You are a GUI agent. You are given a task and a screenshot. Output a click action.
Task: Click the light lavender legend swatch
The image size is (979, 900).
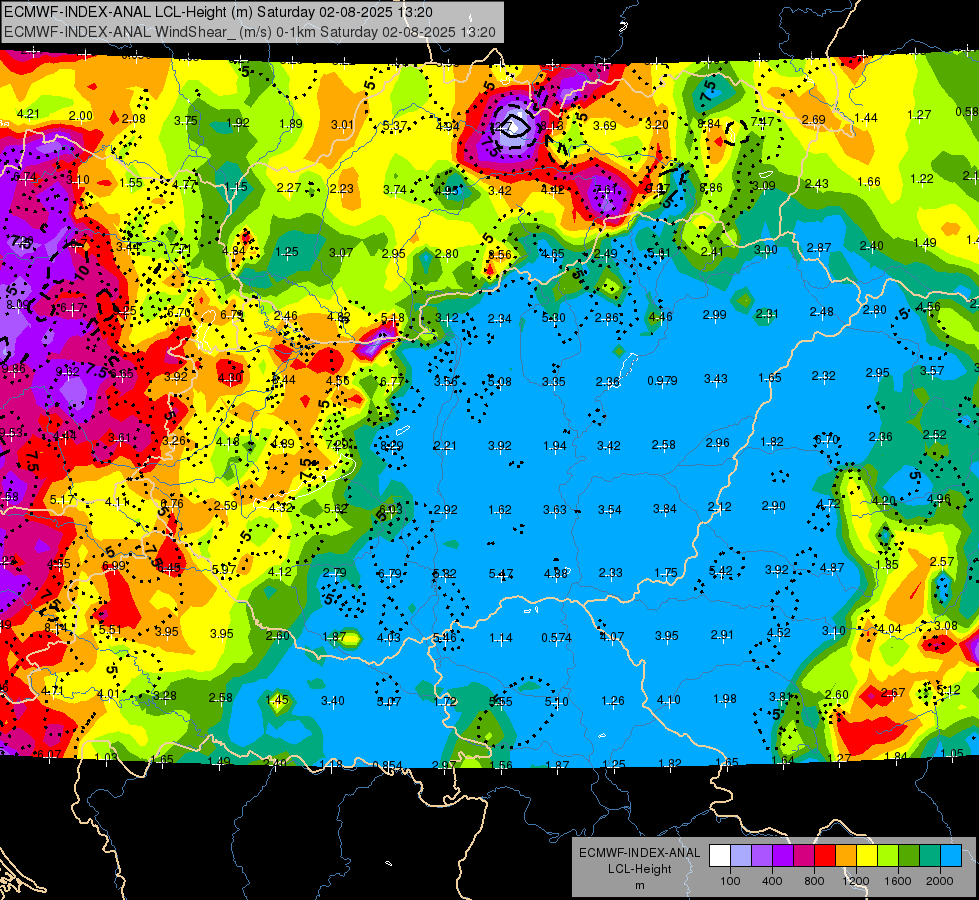click(741, 856)
